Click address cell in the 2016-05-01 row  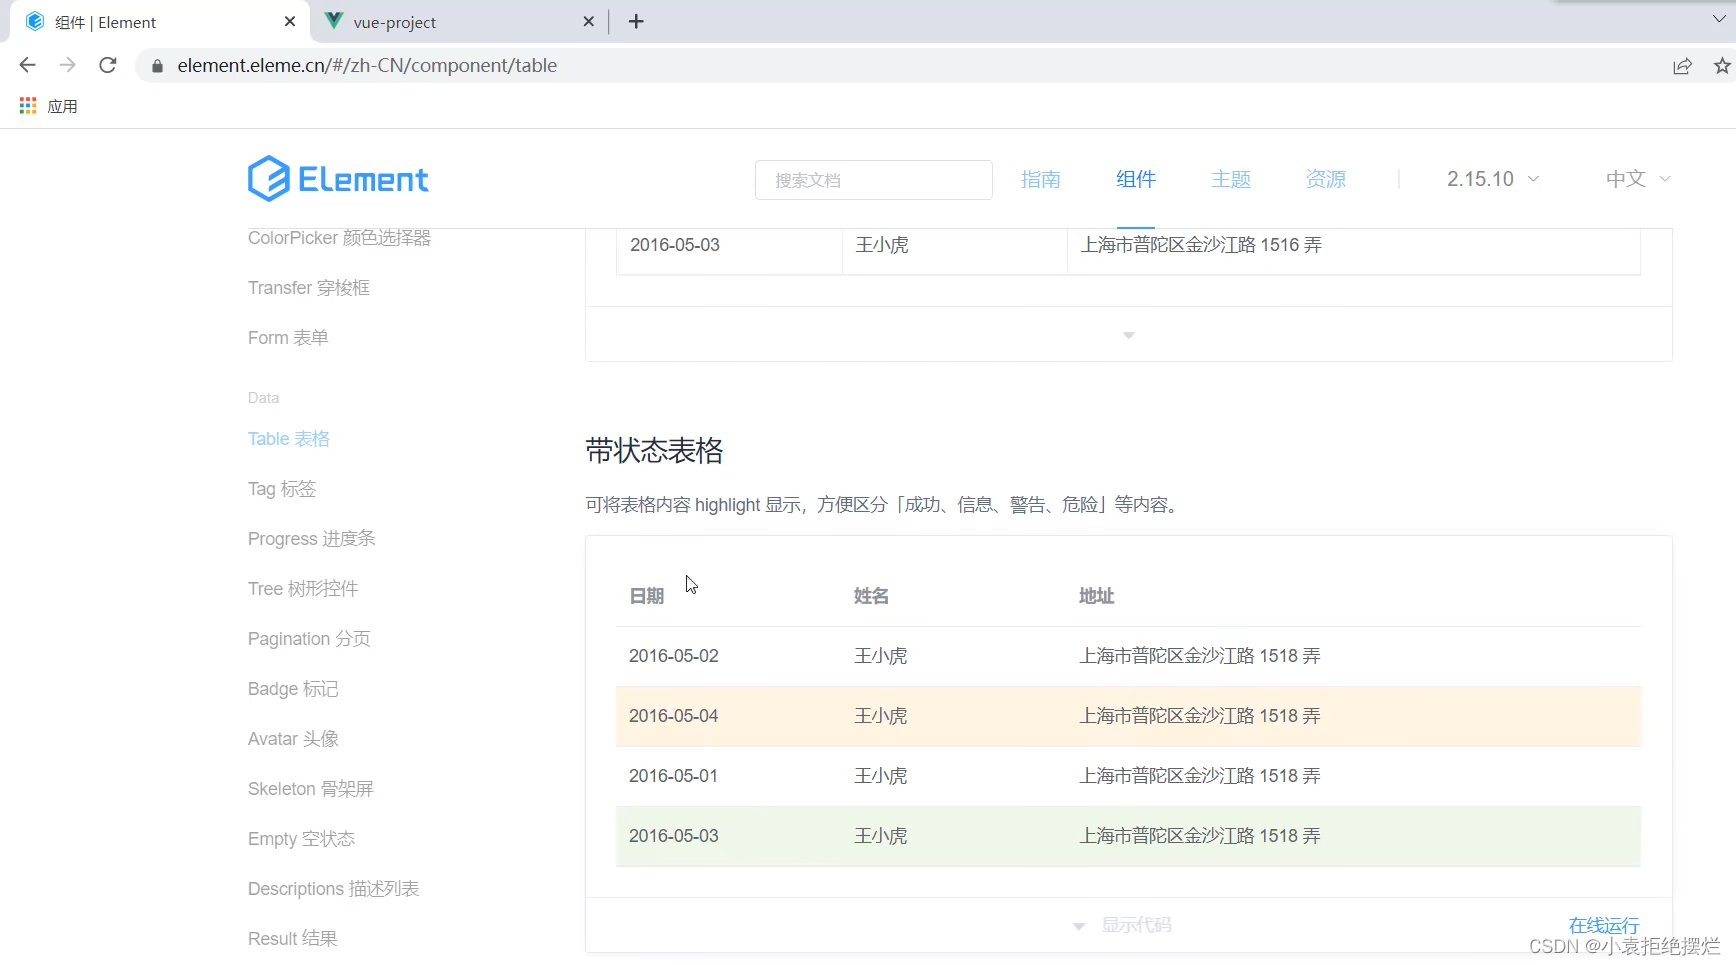1199,776
